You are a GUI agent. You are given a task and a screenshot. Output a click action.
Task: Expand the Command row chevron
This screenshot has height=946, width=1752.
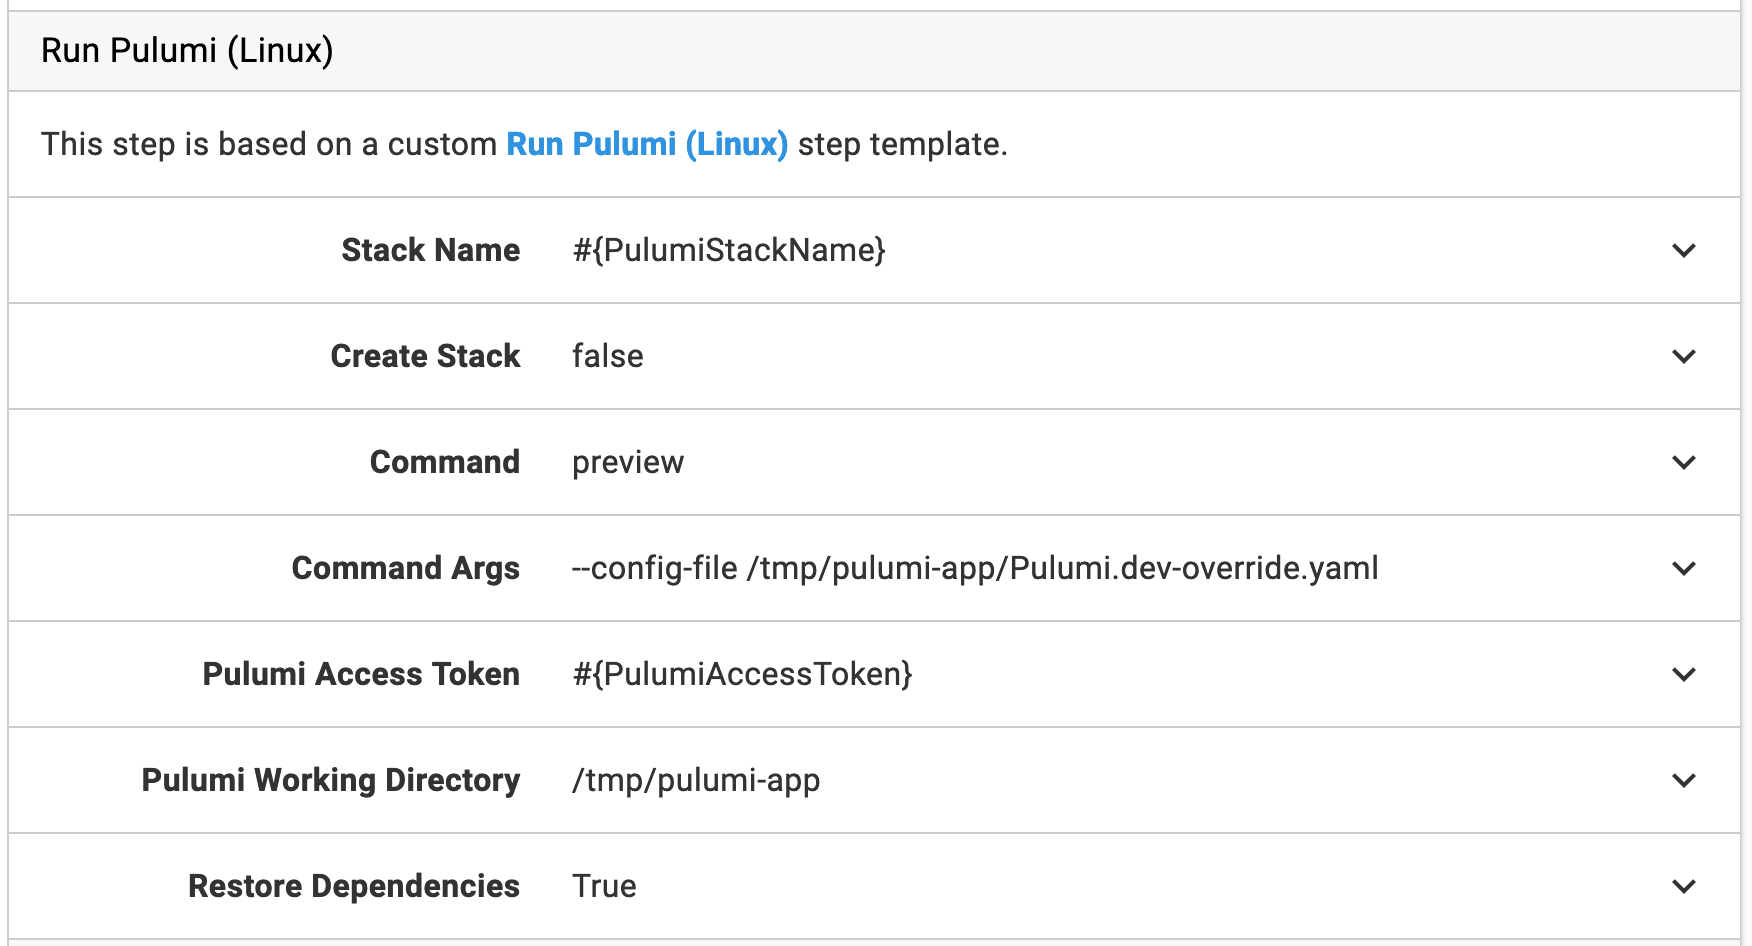tap(1684, 462)
